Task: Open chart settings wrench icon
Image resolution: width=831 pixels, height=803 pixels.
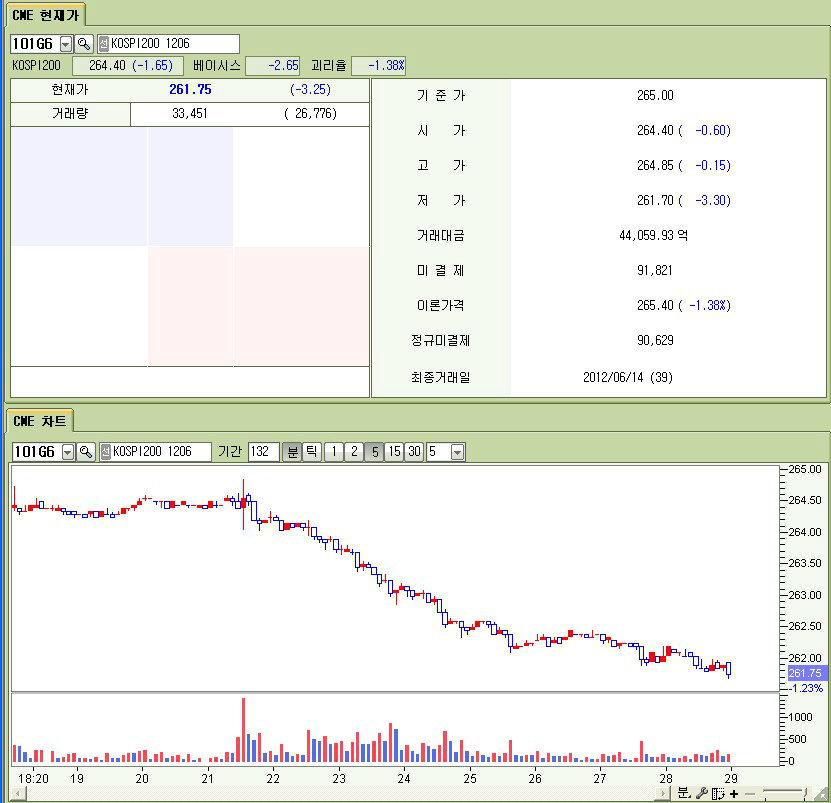Action: (701, 793)
